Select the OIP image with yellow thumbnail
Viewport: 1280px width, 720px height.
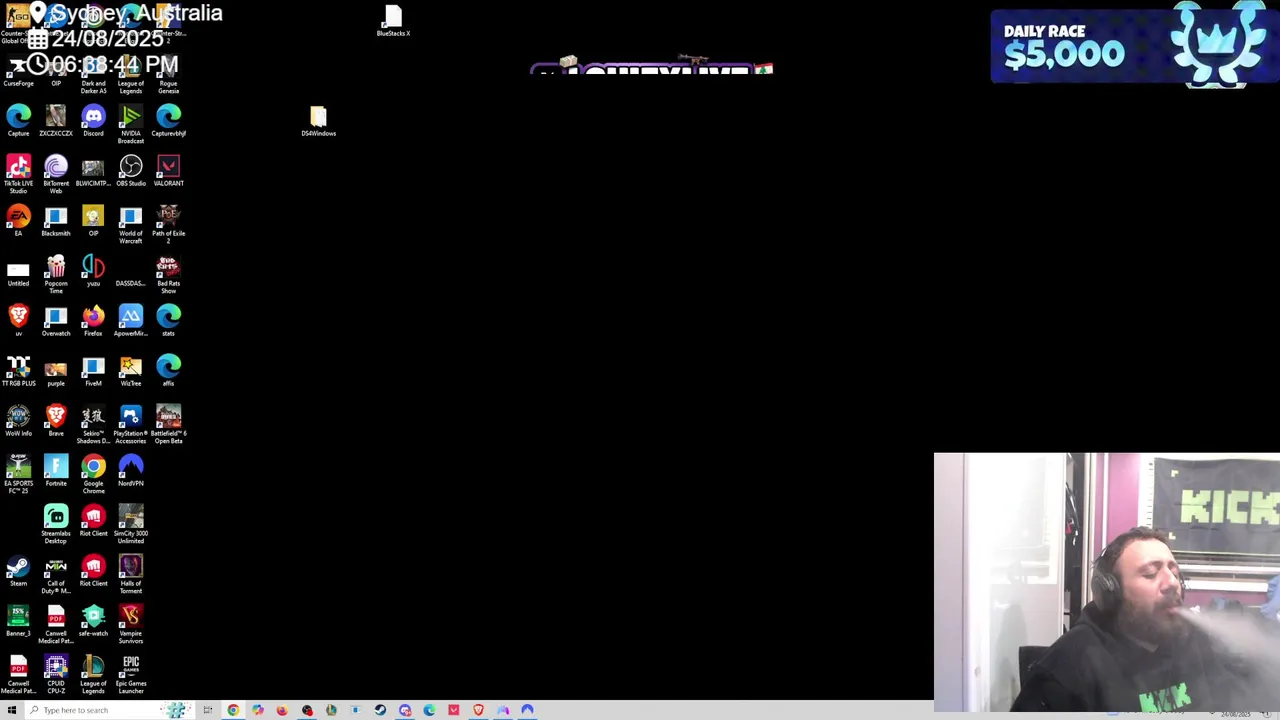93,219
